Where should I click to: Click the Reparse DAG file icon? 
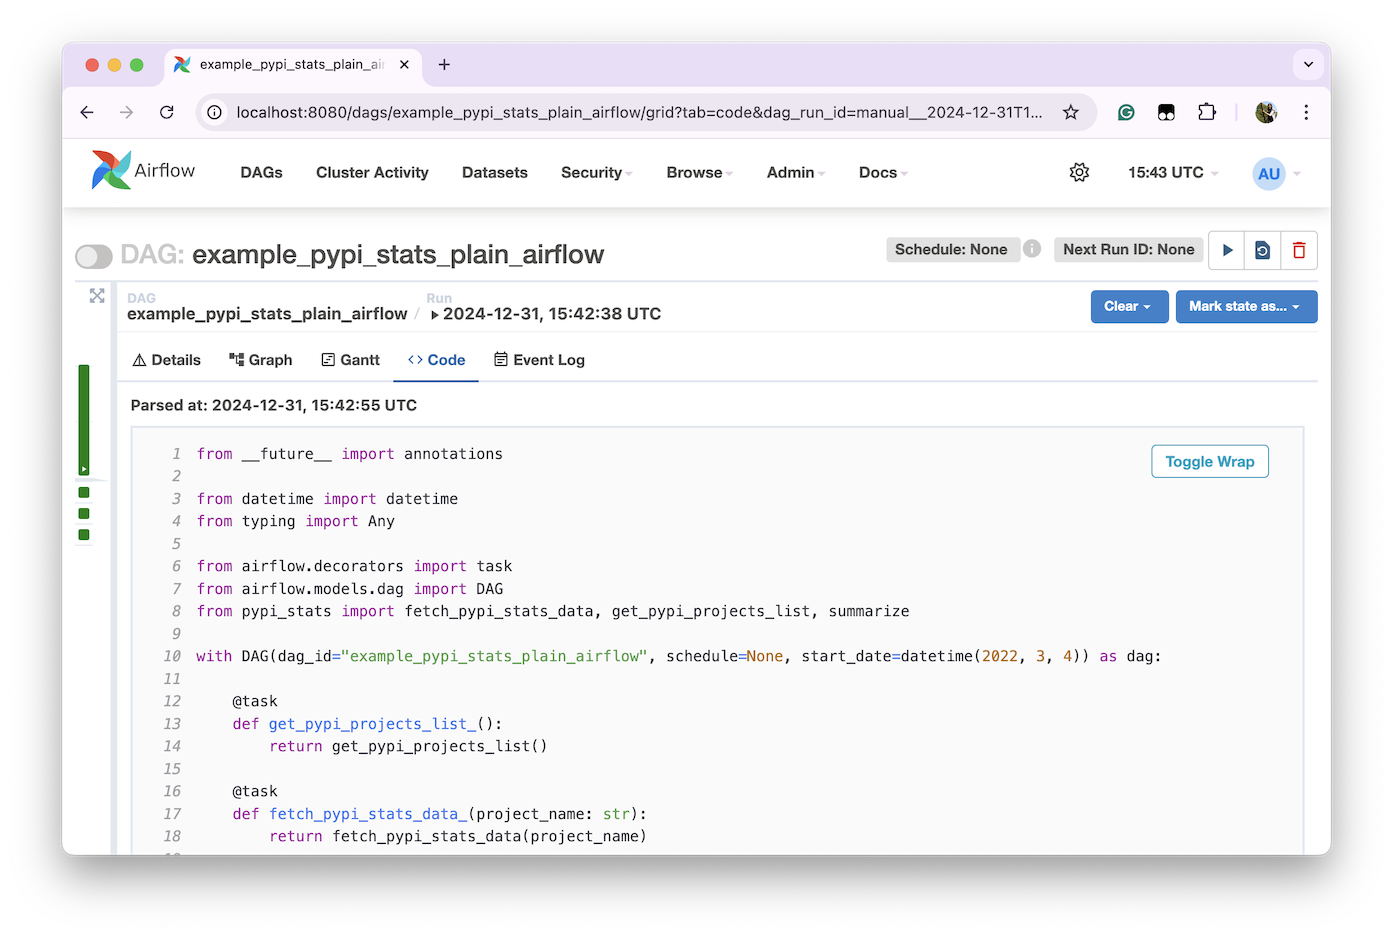coord(1263,250)
